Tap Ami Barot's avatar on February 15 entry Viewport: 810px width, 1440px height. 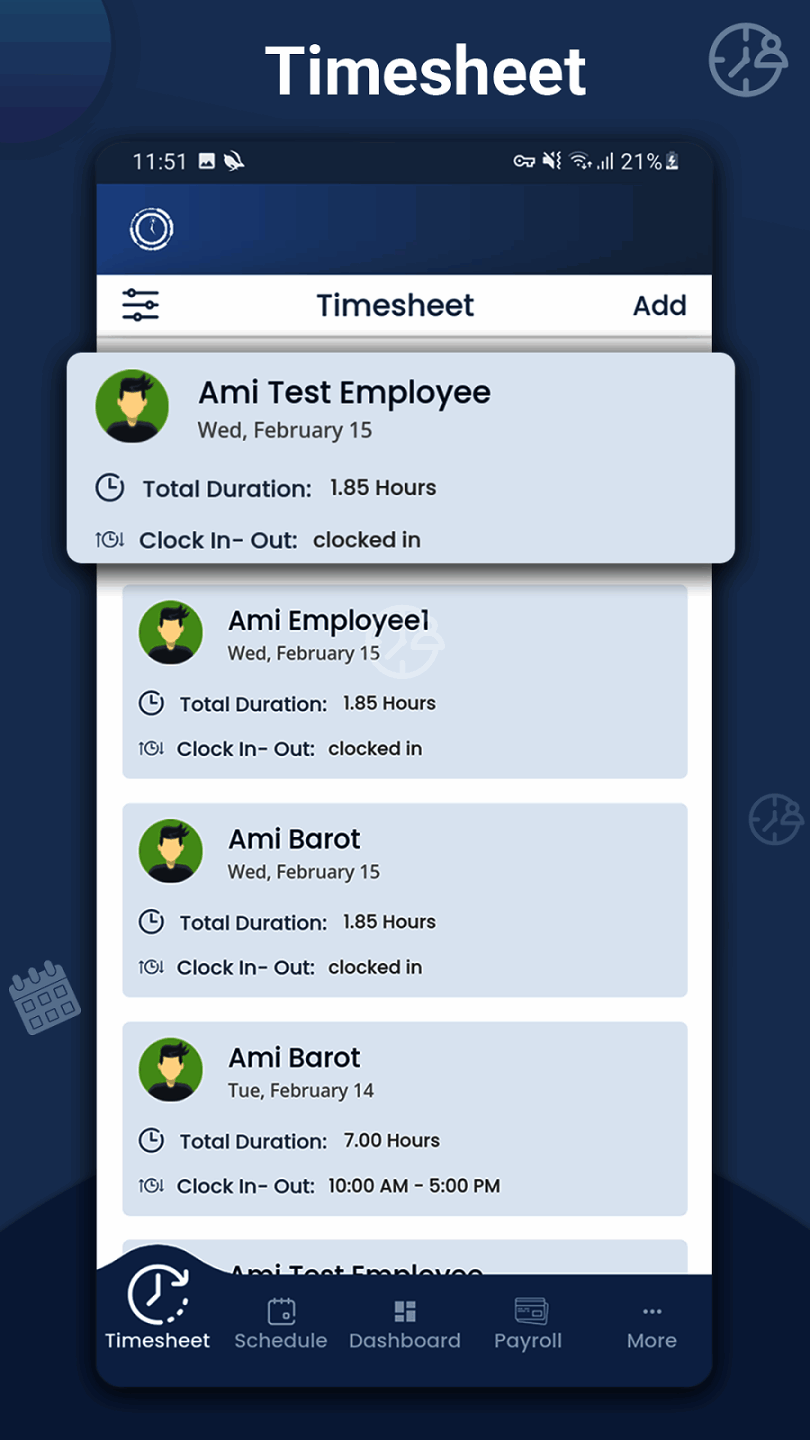pos(171,851)
